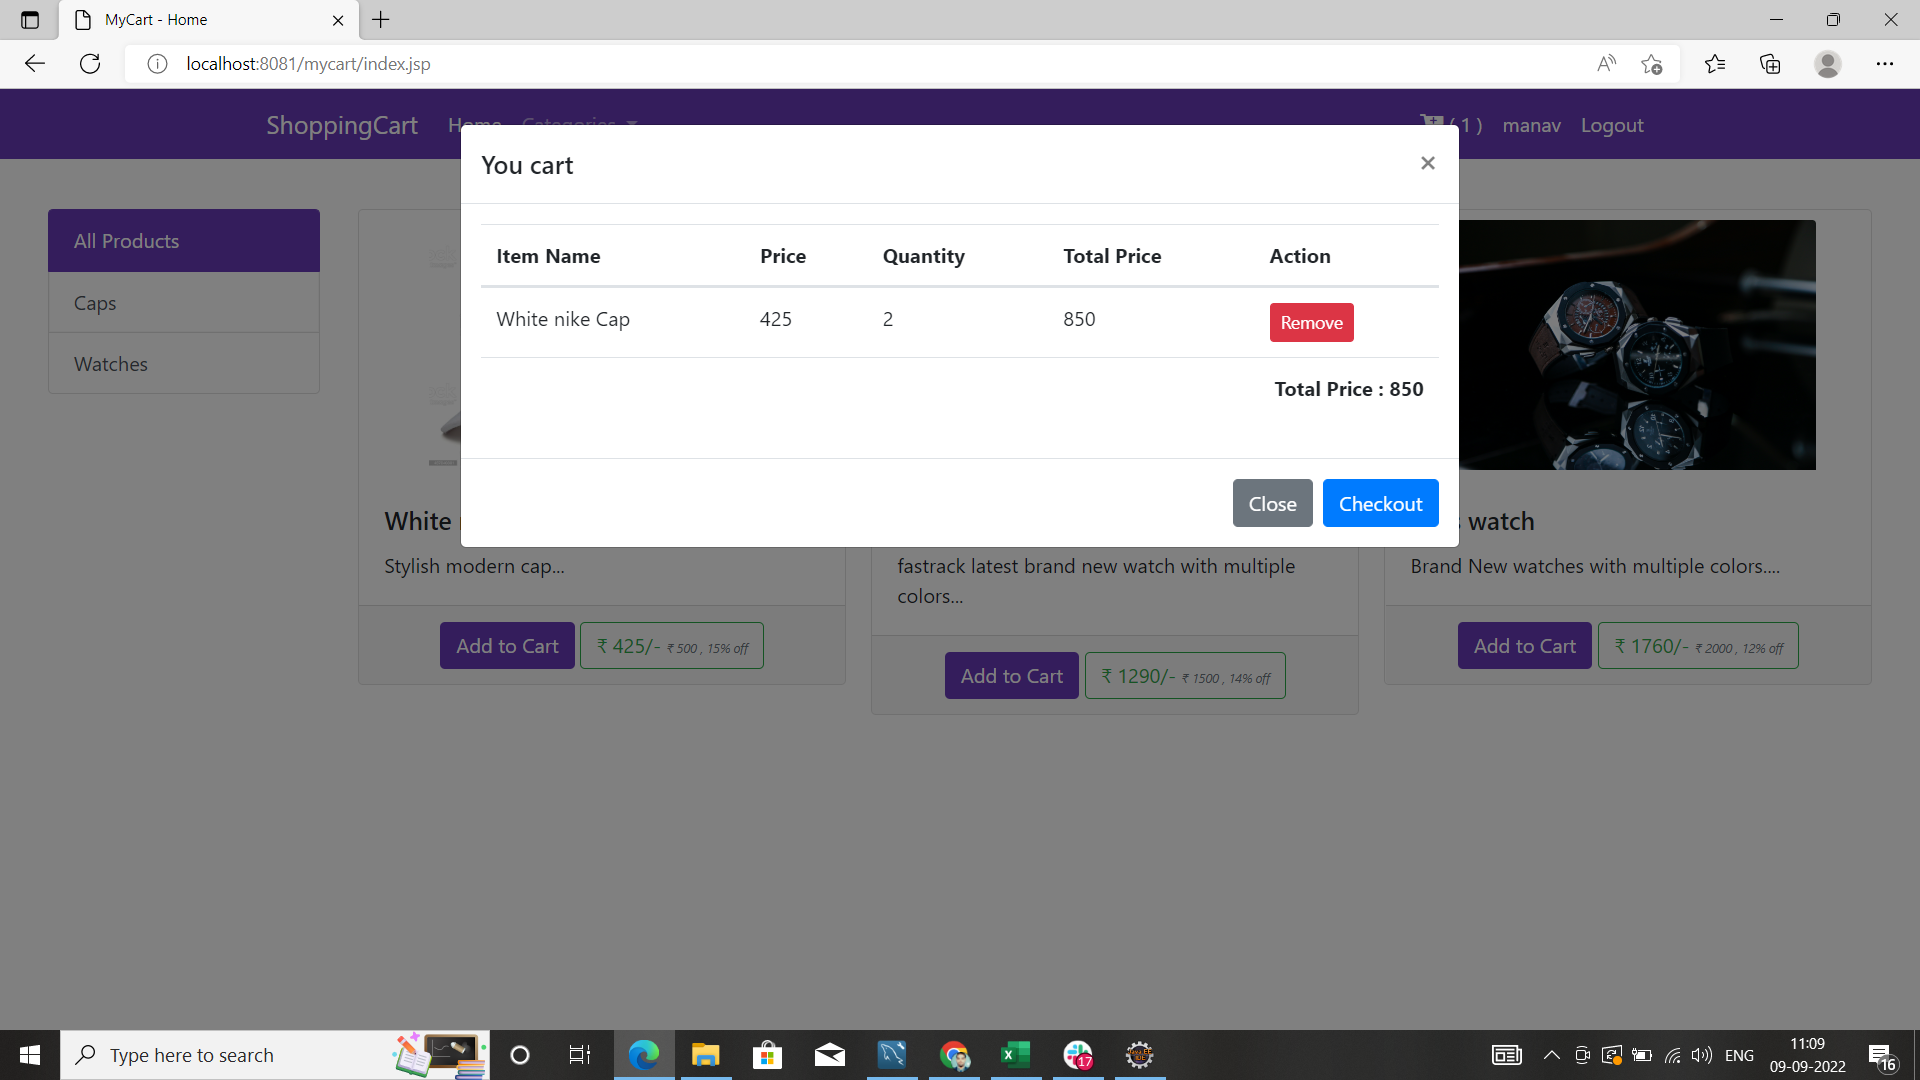This screenshot has height=1080, width=1920.
Task: Open the Collections icon
Action: click(1770, 63)
